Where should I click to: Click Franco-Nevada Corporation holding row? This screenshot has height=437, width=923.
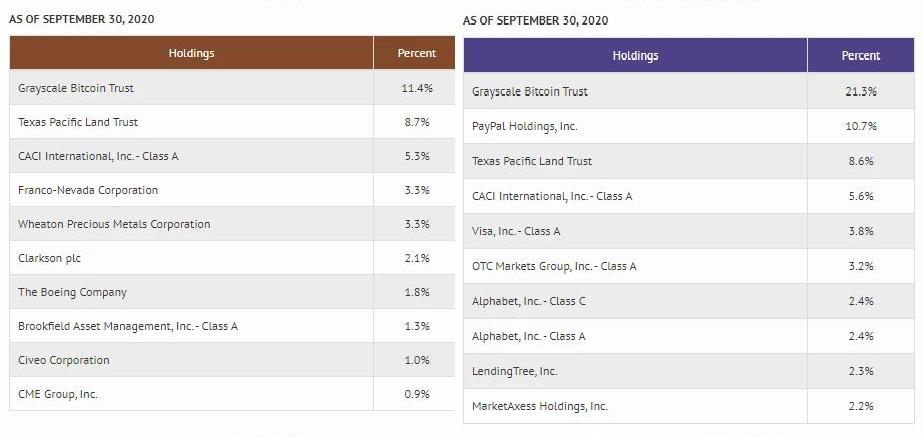(88, 190)
